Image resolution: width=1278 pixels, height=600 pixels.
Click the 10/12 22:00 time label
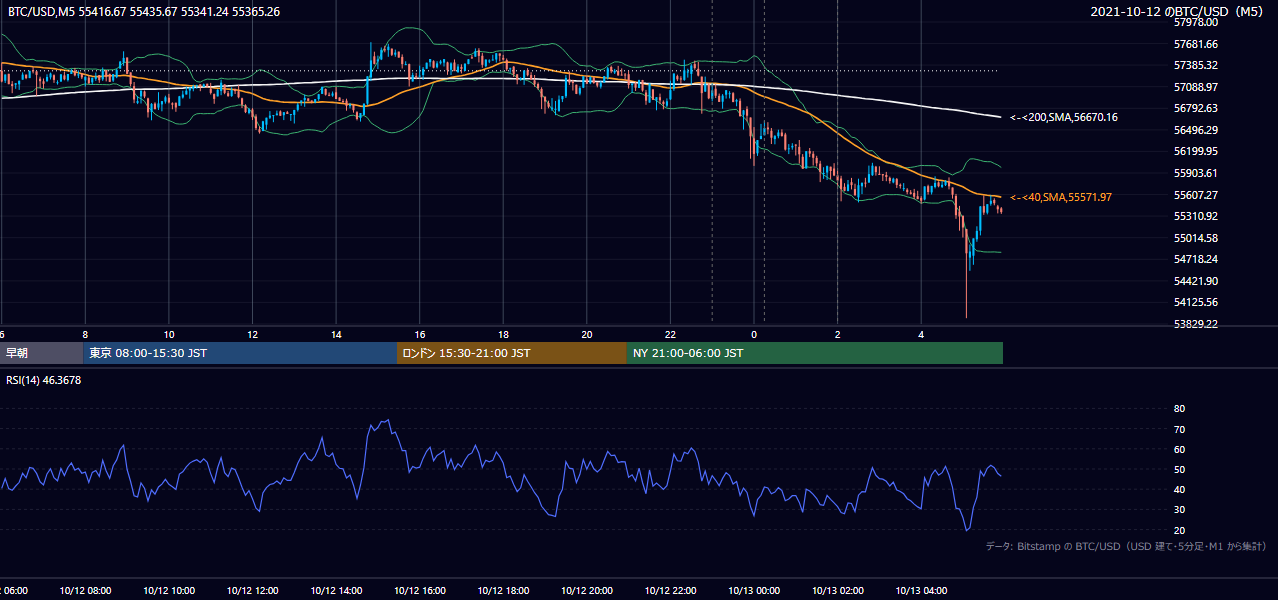pos(671,591)
